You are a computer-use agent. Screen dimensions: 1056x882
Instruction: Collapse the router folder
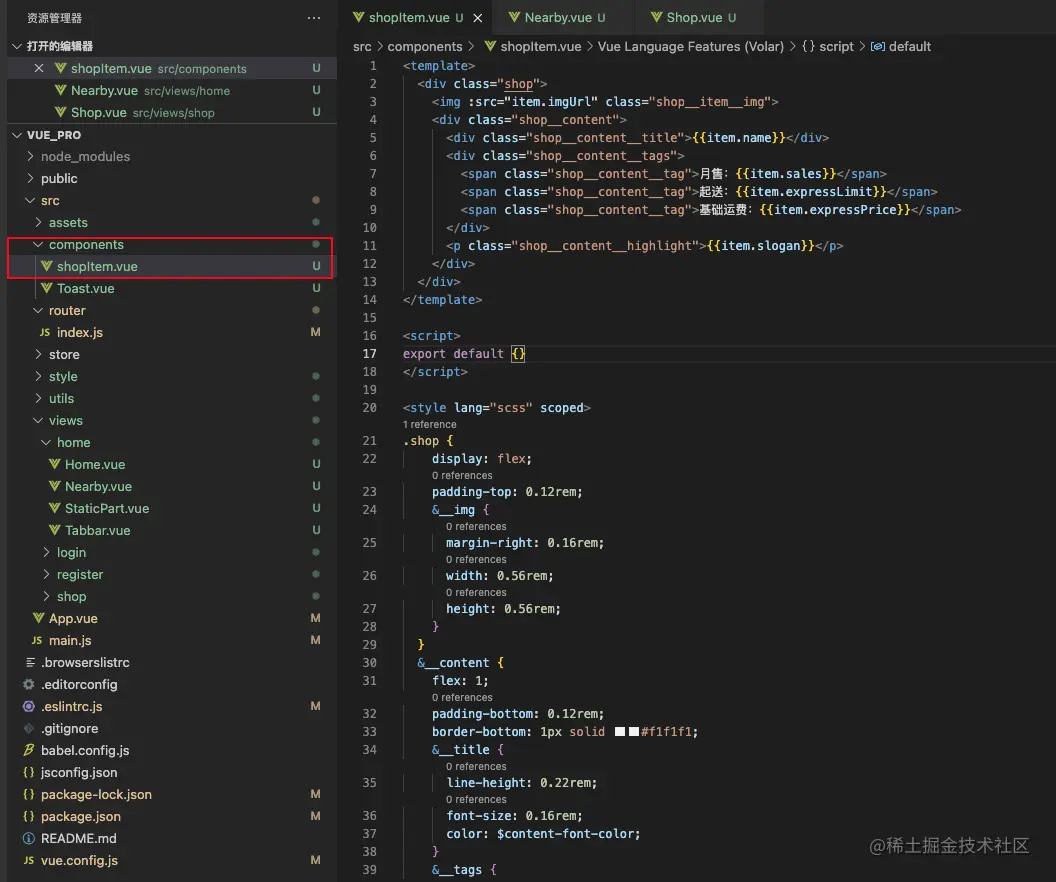coord(38,310)
